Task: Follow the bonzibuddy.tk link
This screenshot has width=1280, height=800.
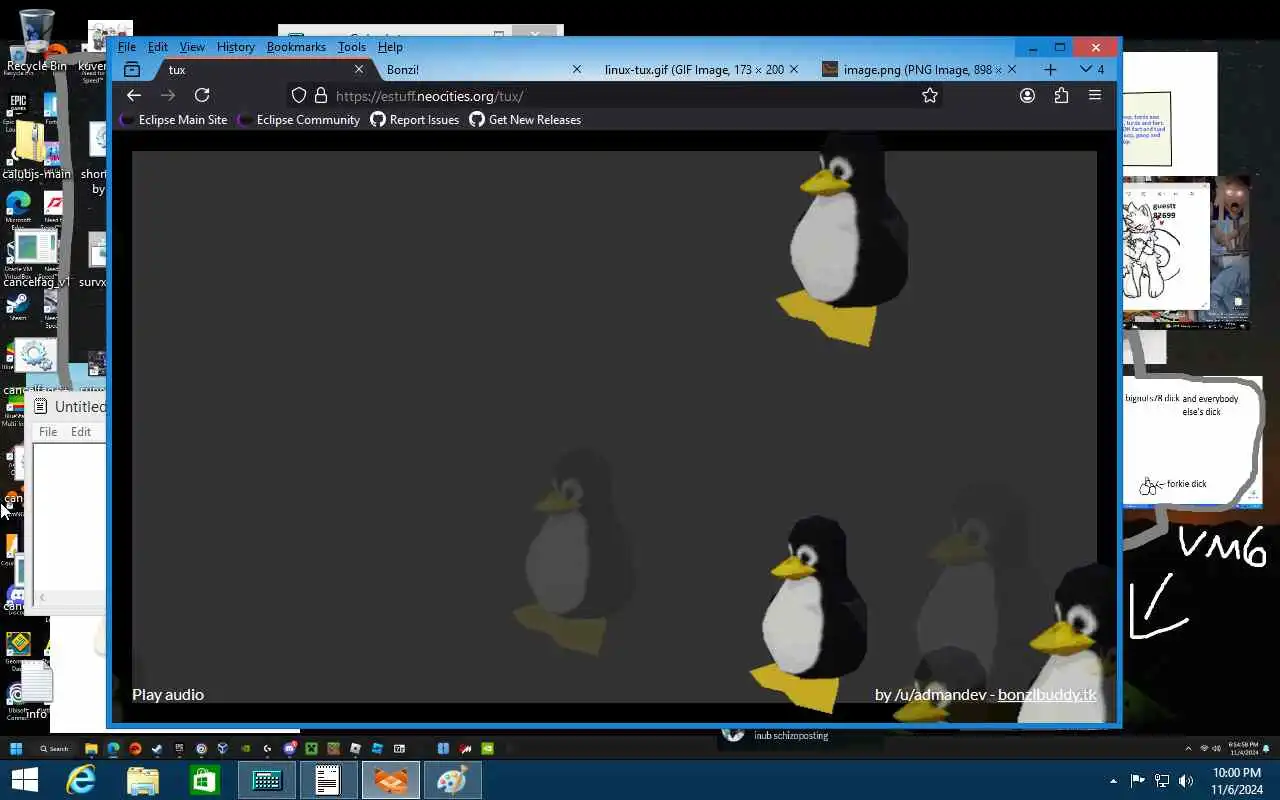Action: pyautogui.click(x=1047, y=695)
